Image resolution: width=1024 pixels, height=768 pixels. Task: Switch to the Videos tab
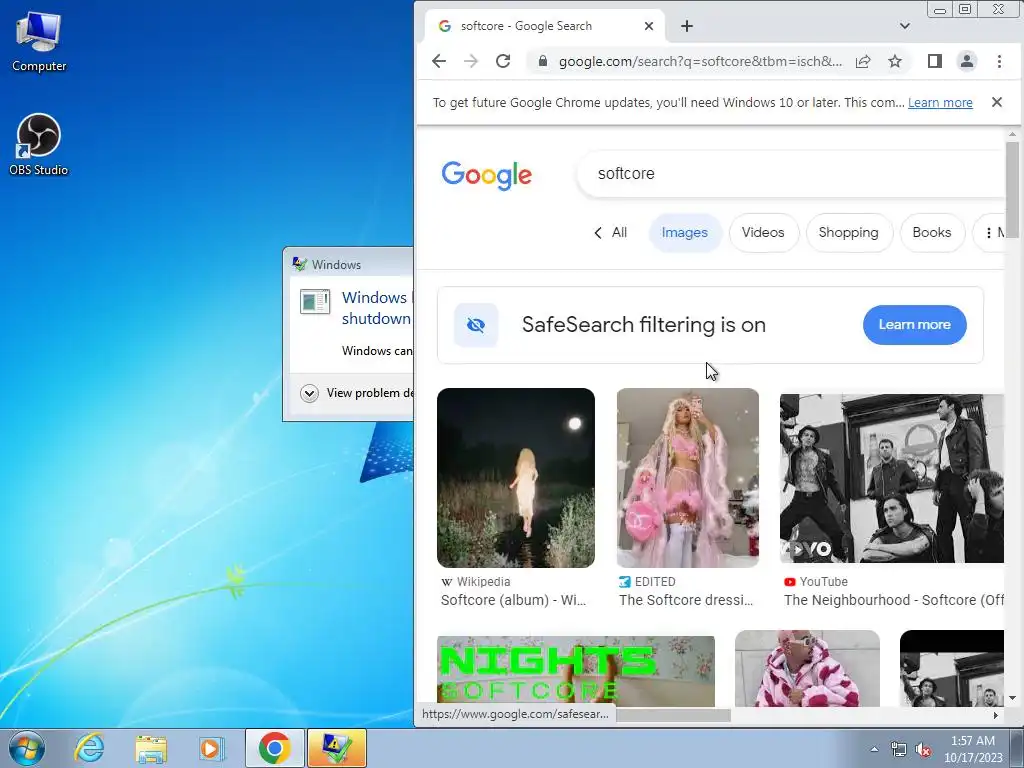[763, 232]
